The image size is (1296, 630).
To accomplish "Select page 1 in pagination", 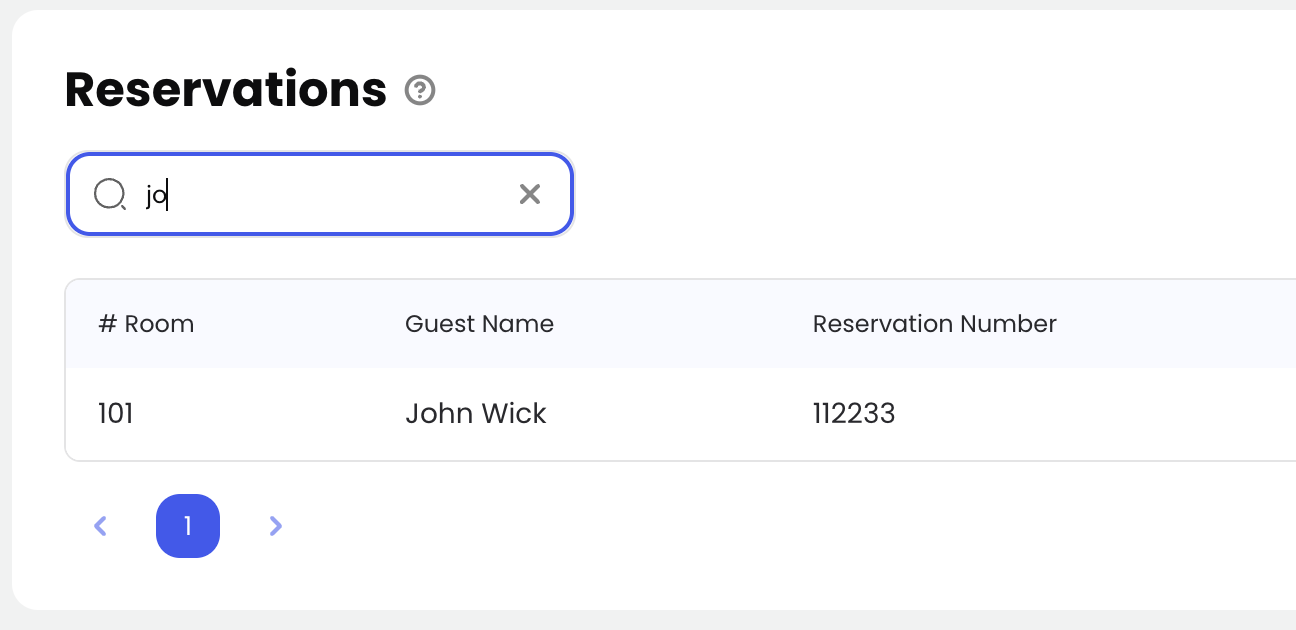I will 188,526.
